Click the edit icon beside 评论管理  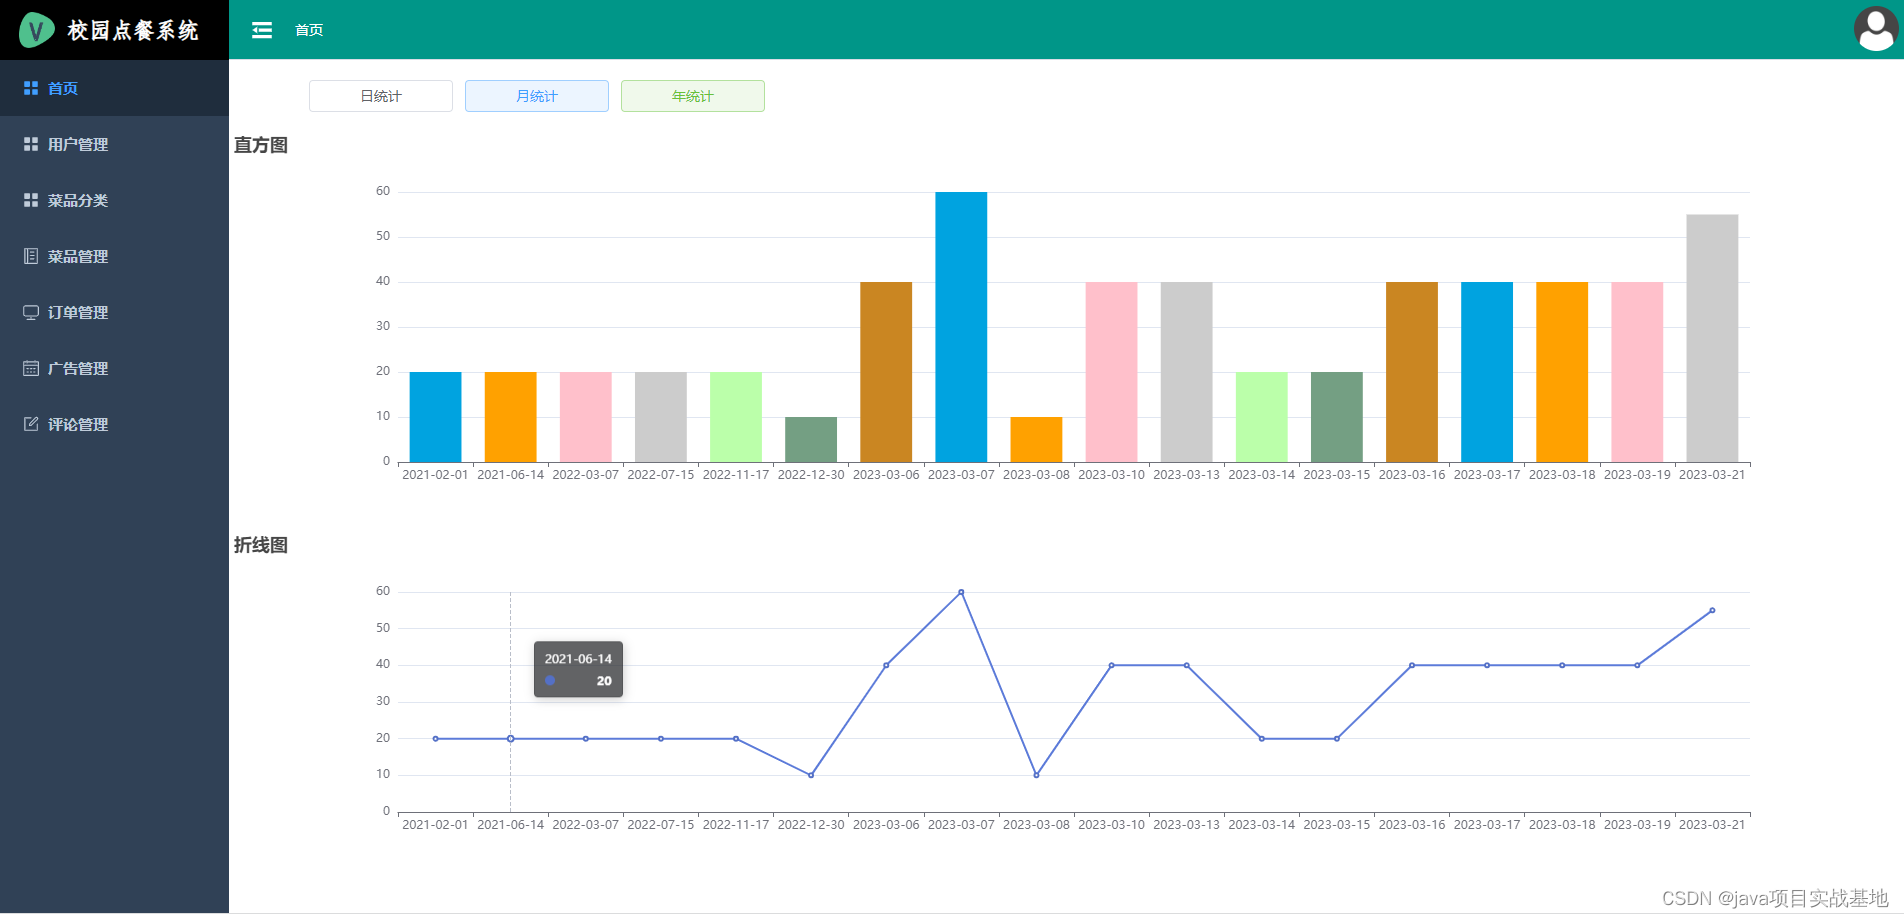coord(31,424)
